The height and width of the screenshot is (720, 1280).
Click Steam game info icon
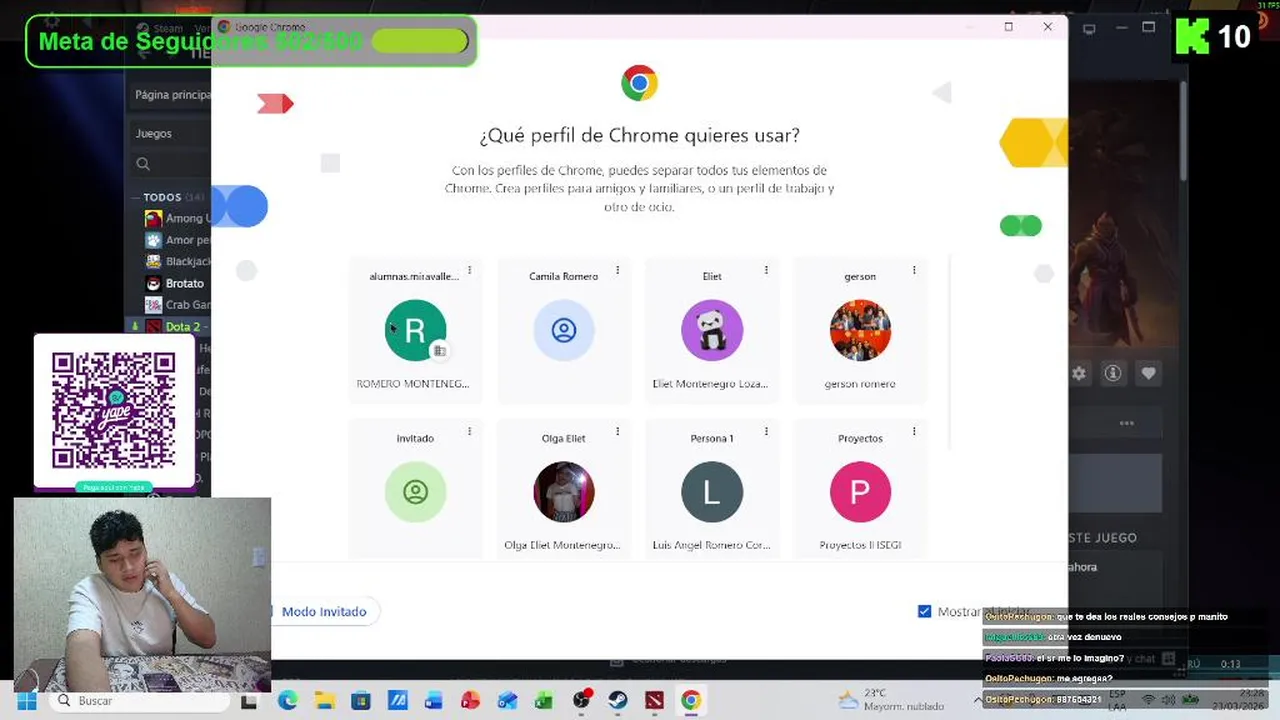(x=1113, y=373)
